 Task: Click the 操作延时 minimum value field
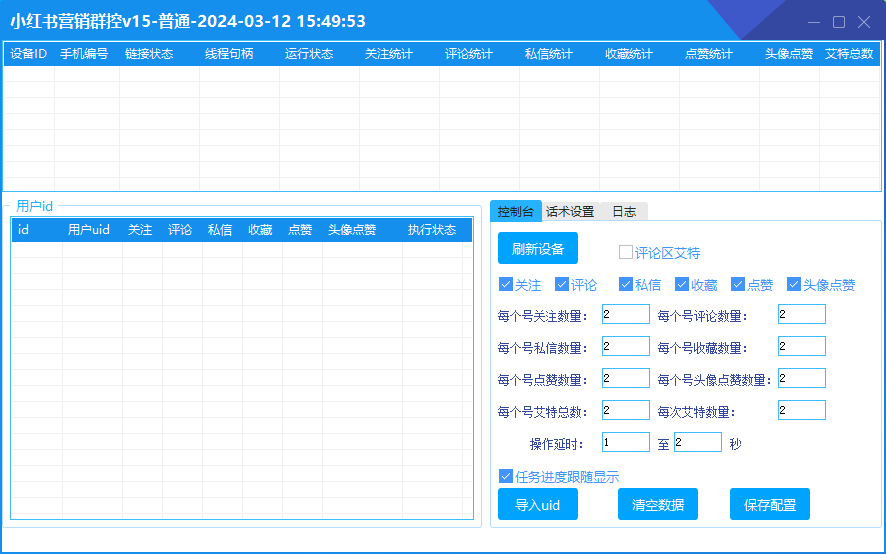click(x=626, y=443)
